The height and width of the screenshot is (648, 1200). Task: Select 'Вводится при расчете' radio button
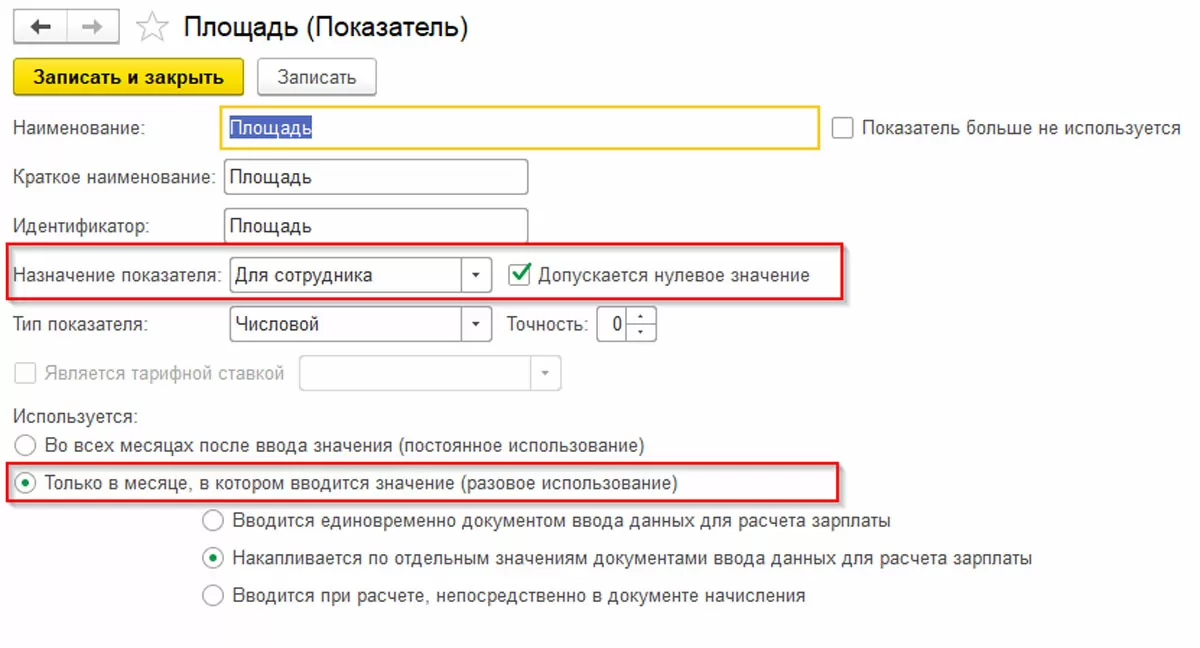pyautogui.click(x=213, y=596)
